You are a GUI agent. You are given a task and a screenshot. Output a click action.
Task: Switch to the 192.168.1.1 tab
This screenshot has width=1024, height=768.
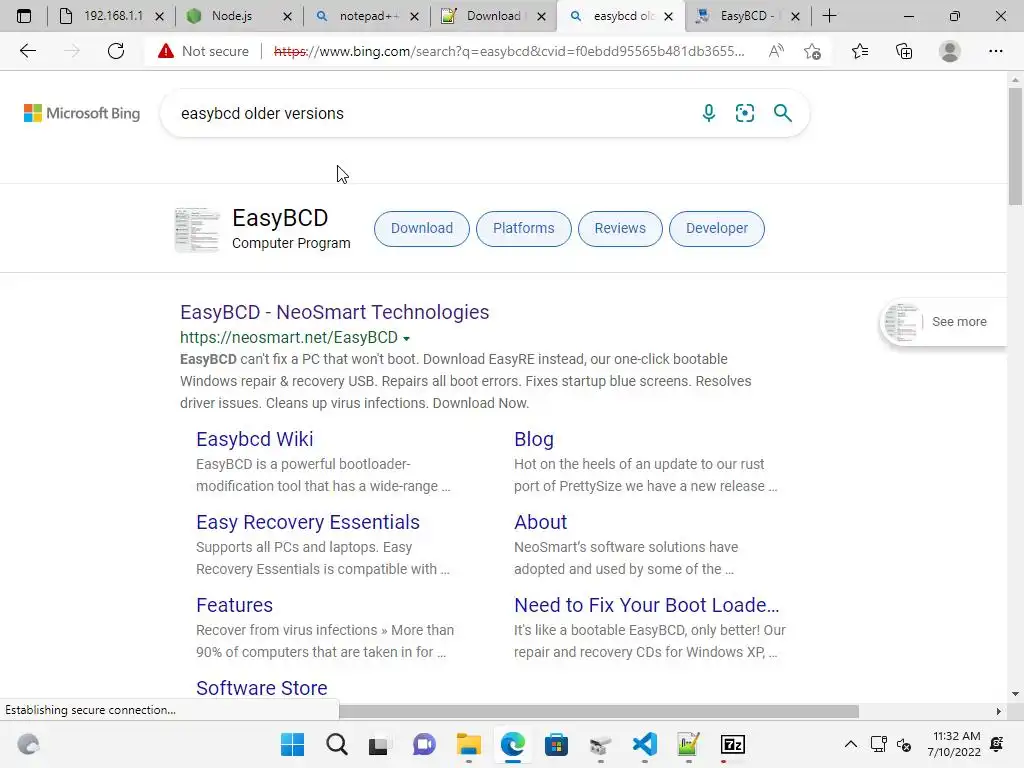(x=112, y=16)
